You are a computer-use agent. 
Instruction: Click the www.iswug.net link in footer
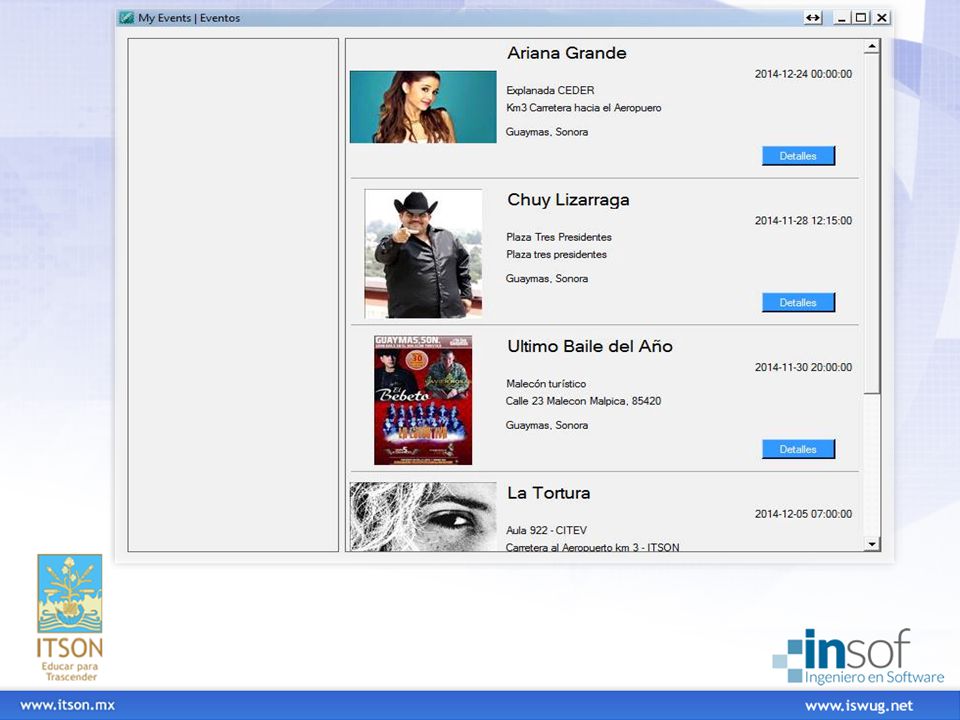coord(859,706)
